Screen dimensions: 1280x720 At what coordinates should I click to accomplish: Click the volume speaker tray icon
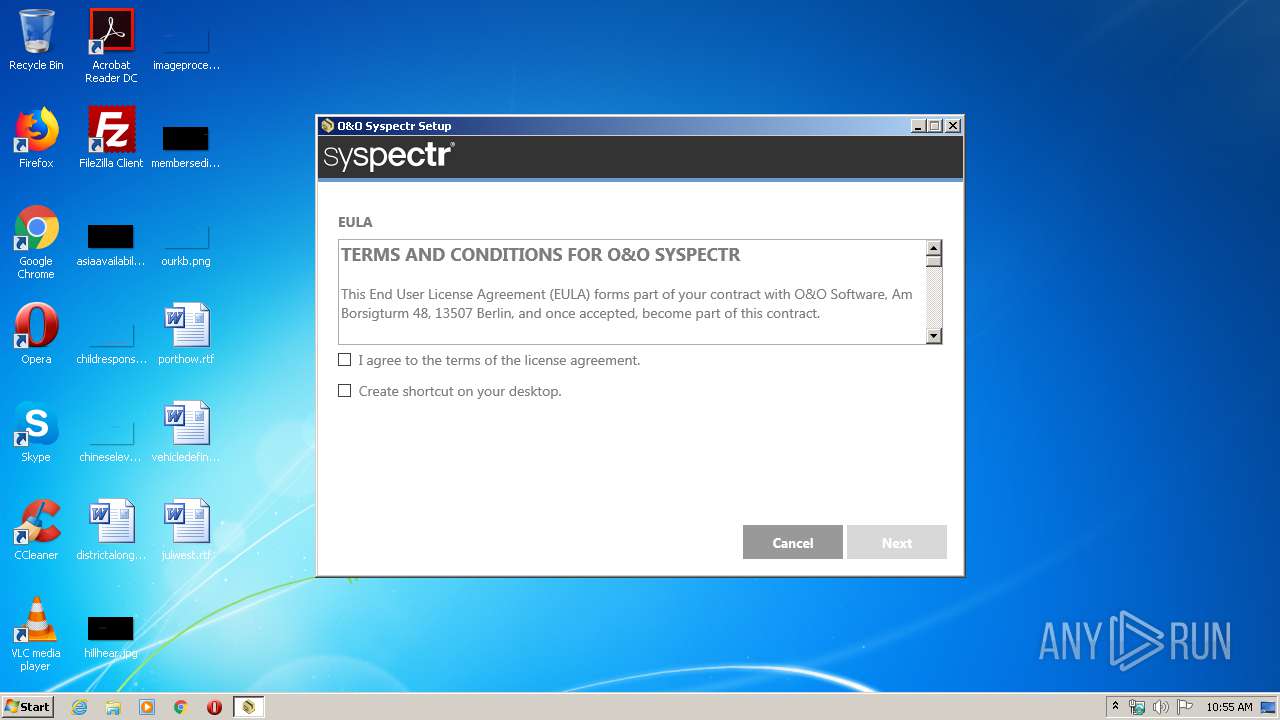coord(1161,707)
